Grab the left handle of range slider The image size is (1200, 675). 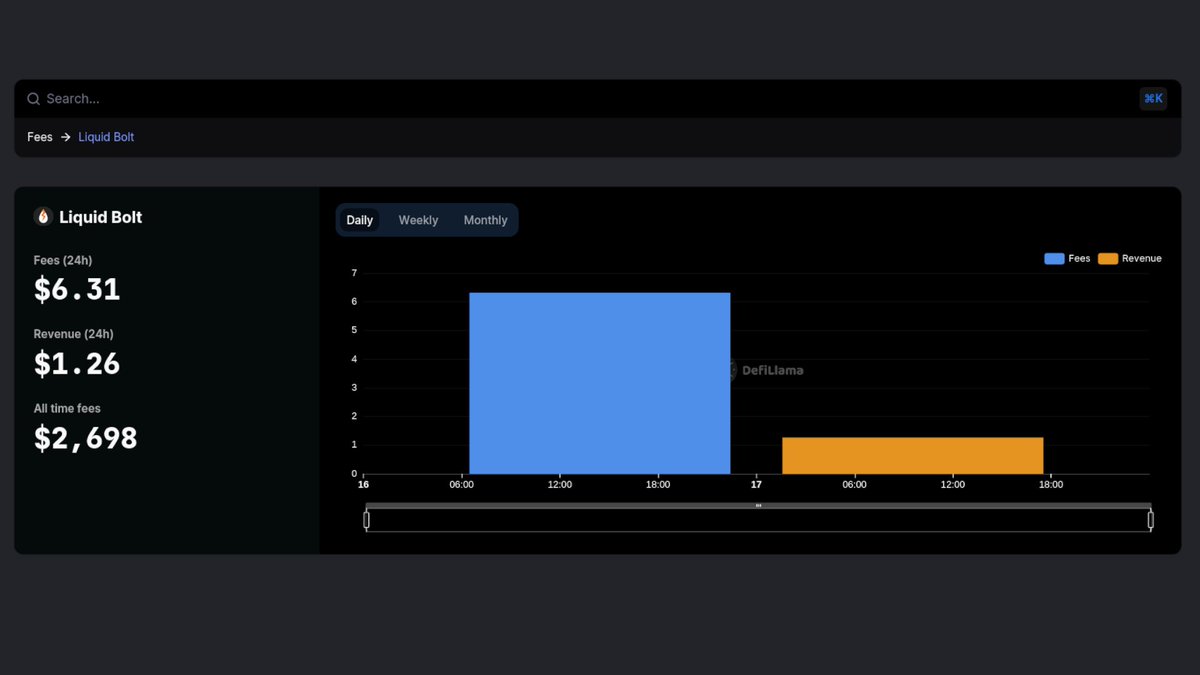point(366,519)
